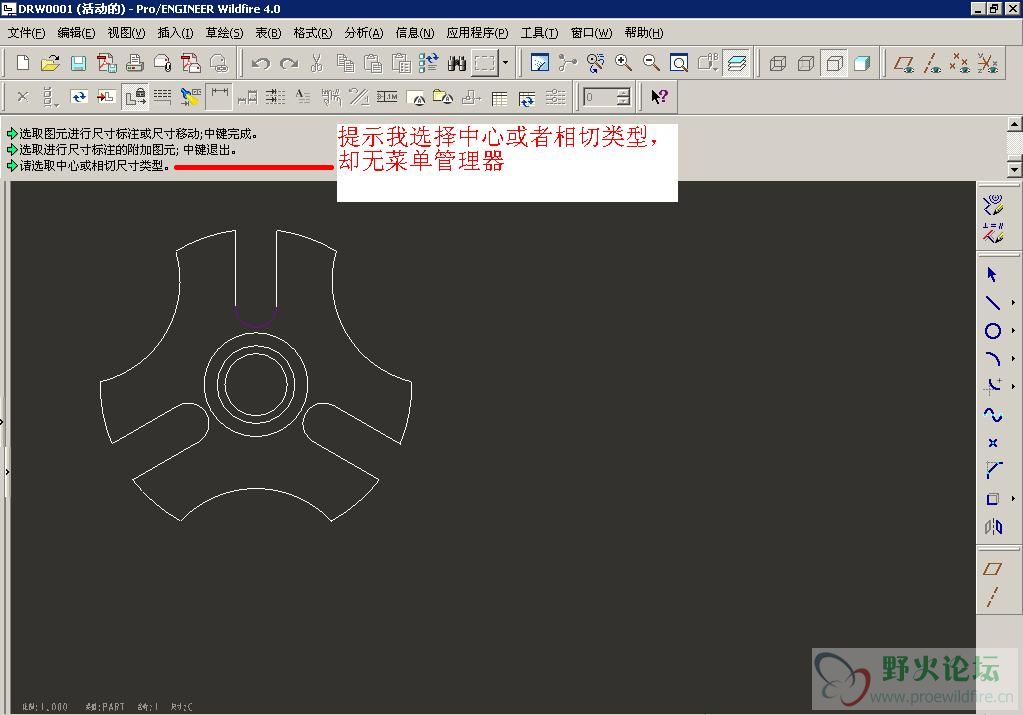This screenshot has width=1023, height=715.
Task: Insert a table with the table icon
Action: pyautogui.click(x=499, y=98)
